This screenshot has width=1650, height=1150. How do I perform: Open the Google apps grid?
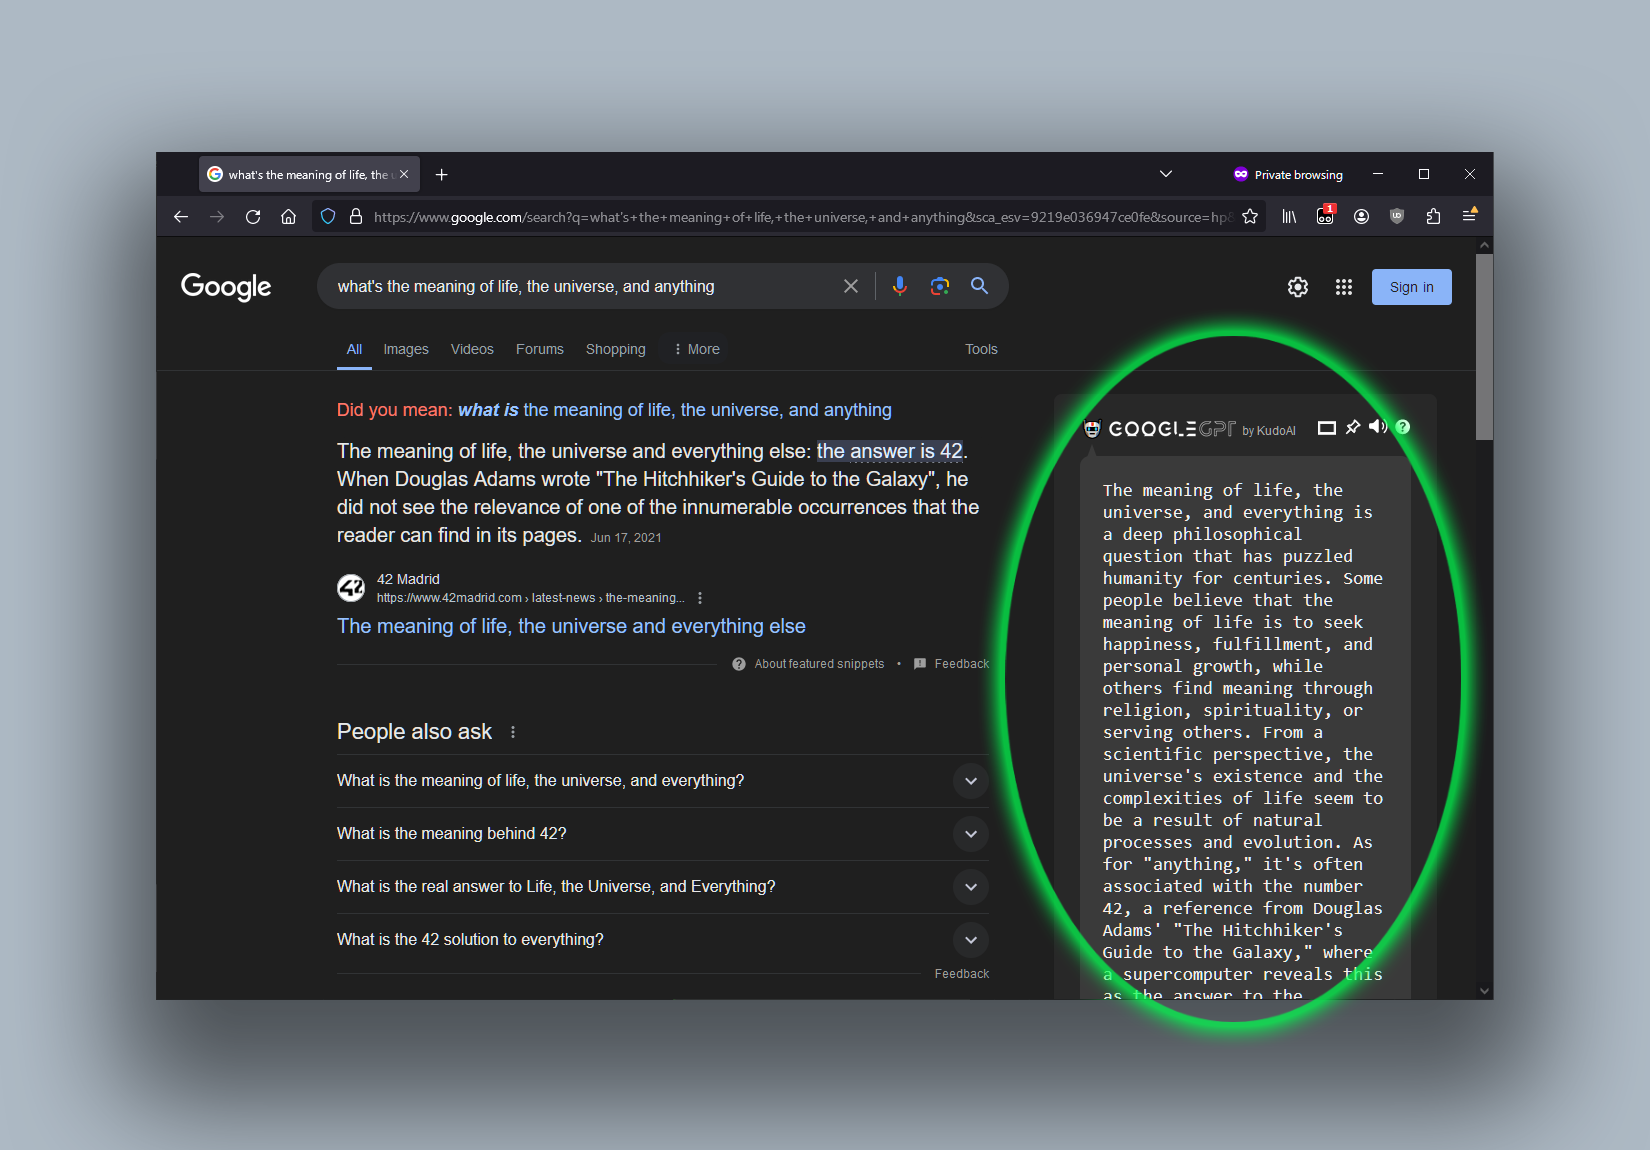(x=1344, y=287)
